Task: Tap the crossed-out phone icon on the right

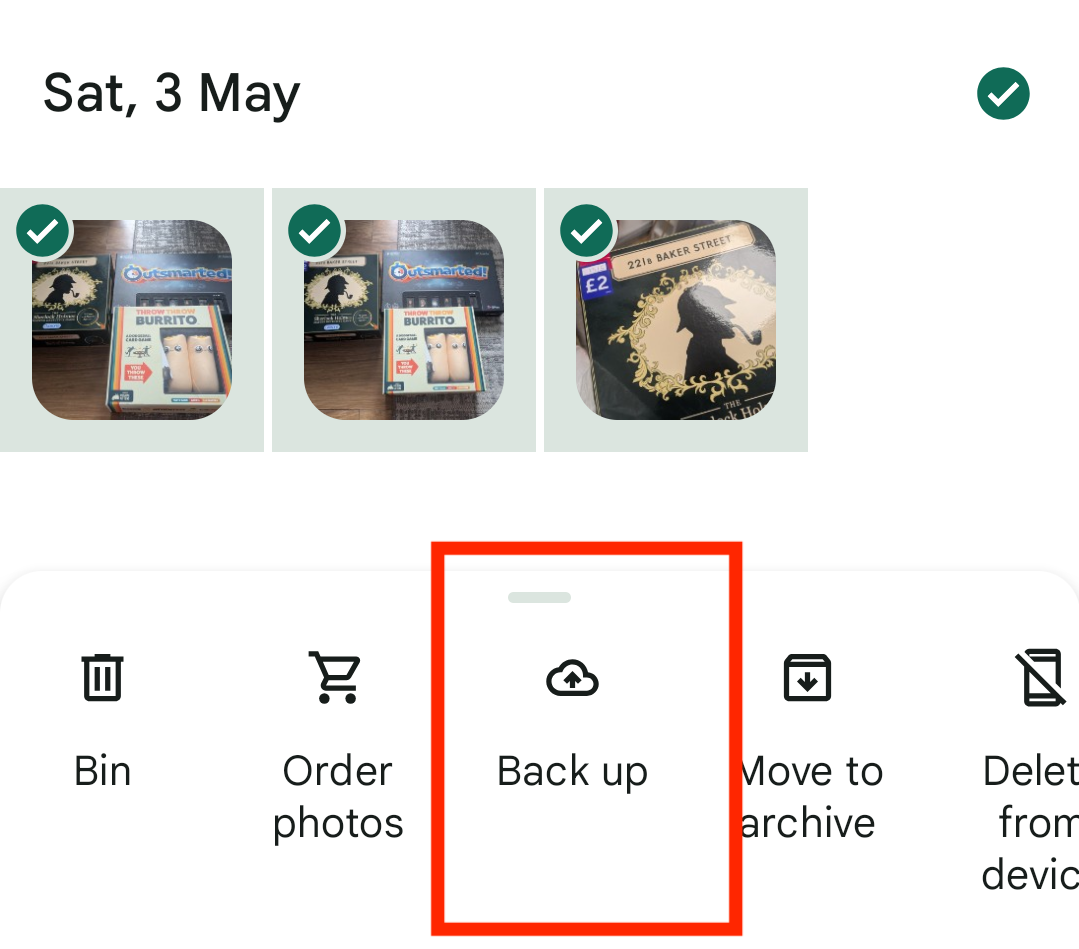Action: (1041, 677)
